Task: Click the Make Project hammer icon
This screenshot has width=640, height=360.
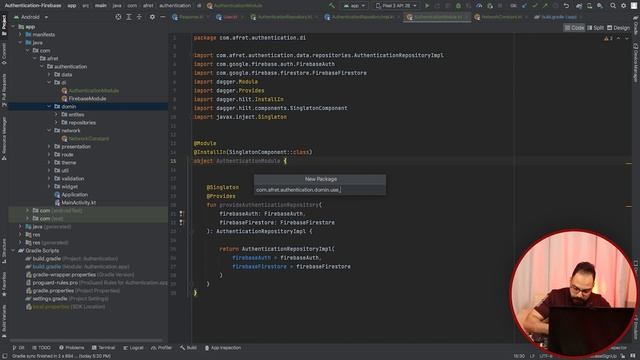Action: click(x=331, y=6)
